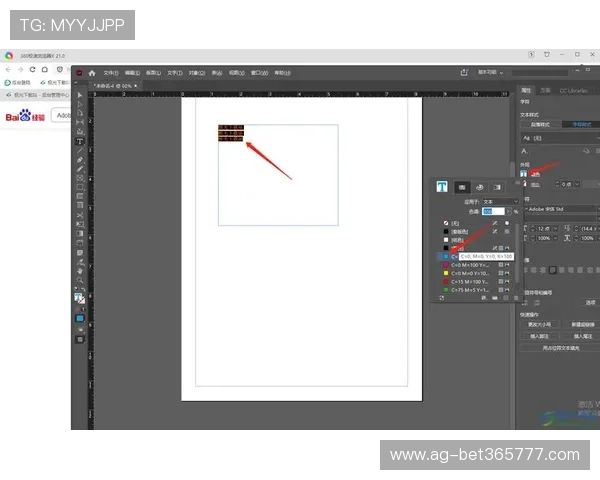Open the File menu
This screenshot has width=600, height=480.
[x=110, y=73]
